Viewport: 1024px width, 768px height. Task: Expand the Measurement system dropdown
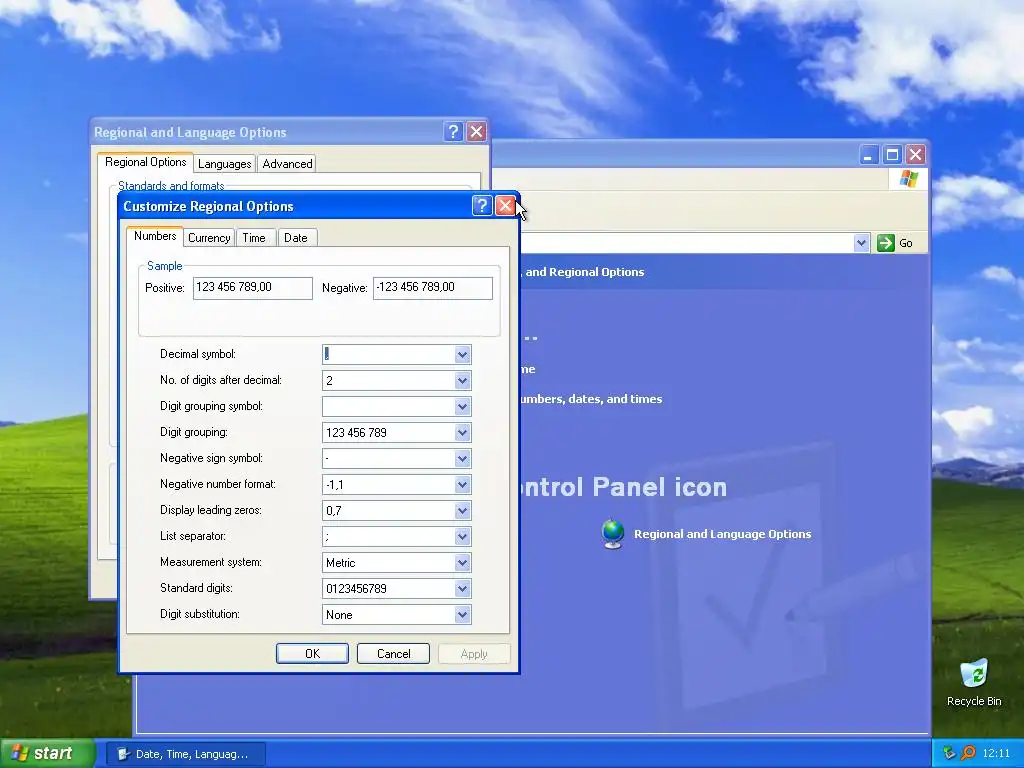tap(462, 562)
